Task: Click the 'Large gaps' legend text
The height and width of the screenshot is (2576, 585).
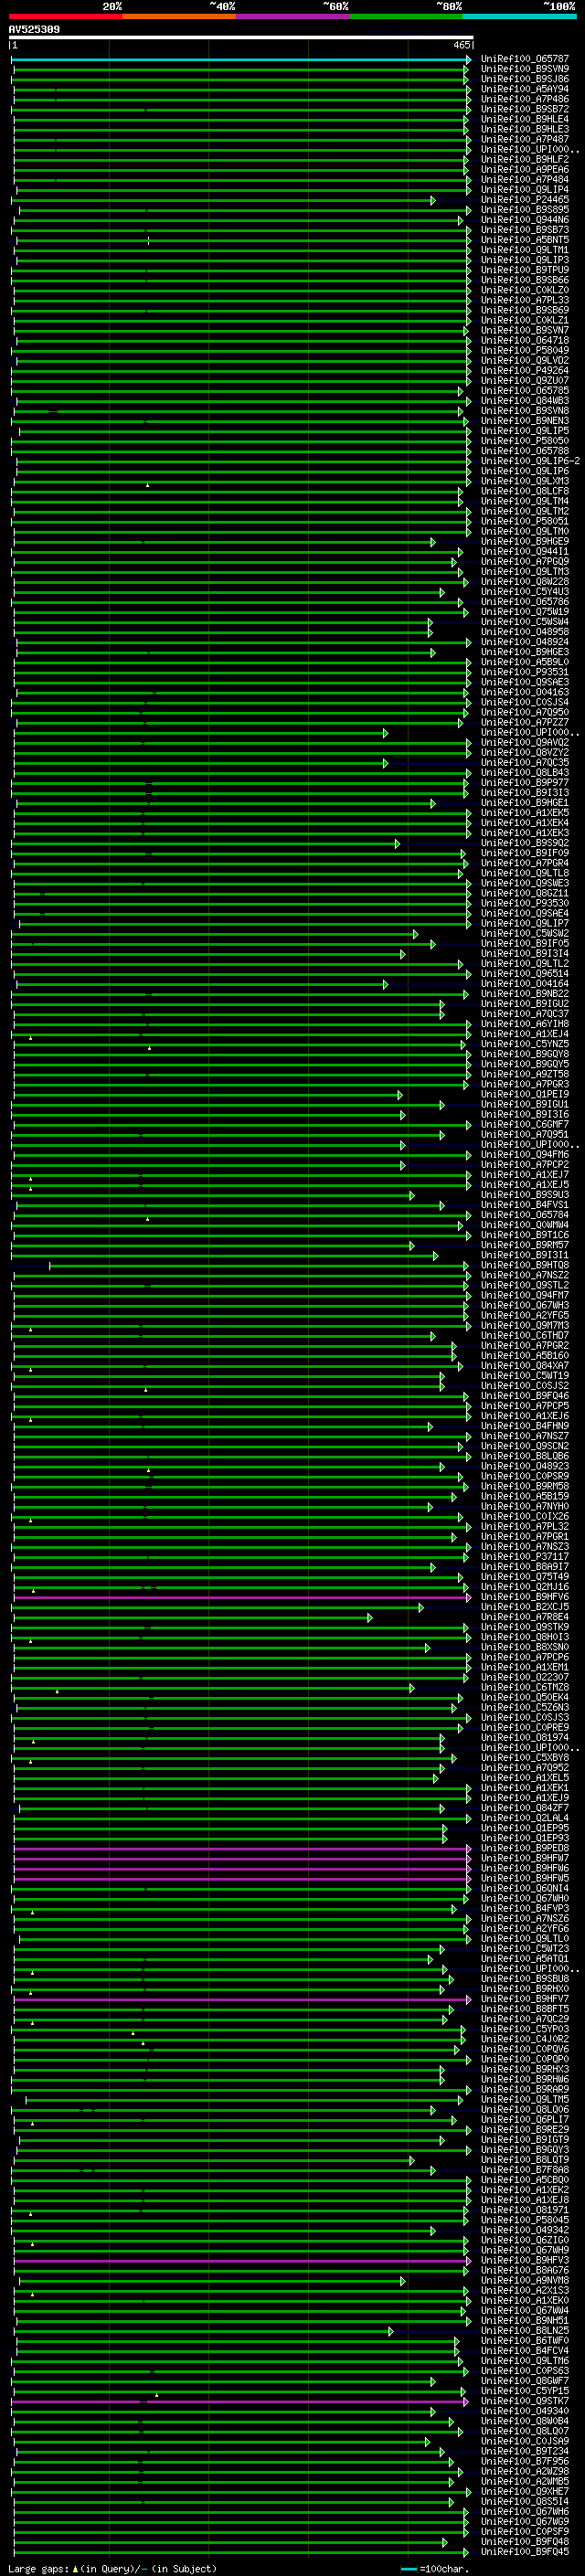Action: pos(38,2568)
